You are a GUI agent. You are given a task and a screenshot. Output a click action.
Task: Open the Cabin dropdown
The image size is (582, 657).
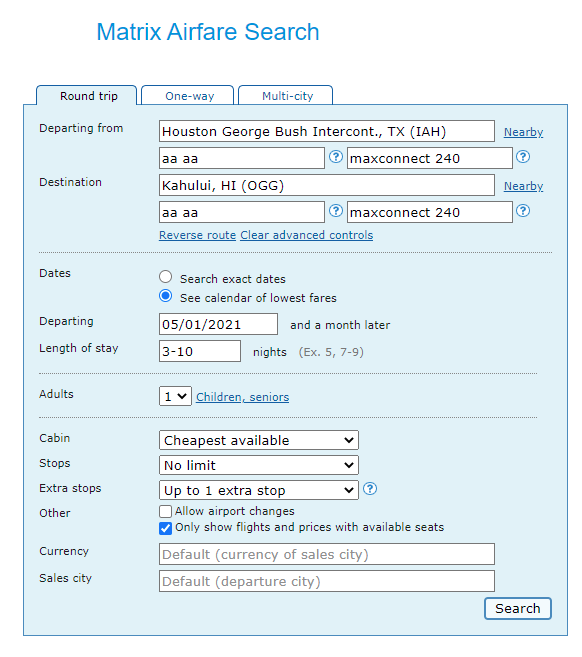pos(259,440)
